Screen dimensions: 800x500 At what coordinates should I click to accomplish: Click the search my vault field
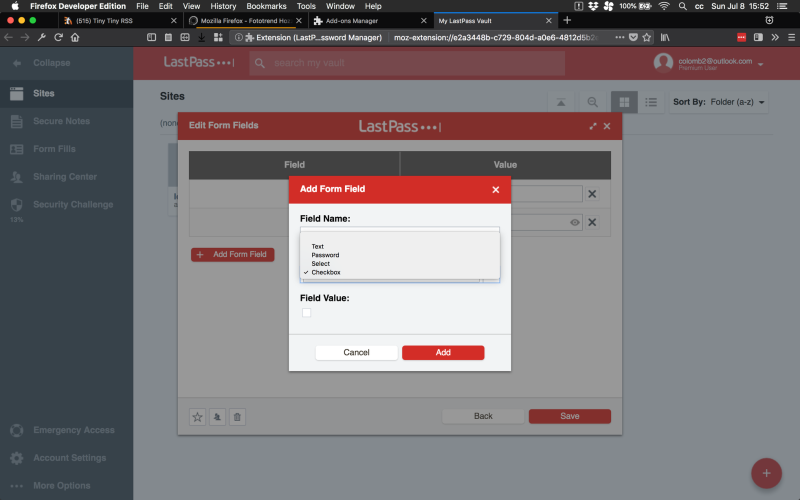(407, 63)
